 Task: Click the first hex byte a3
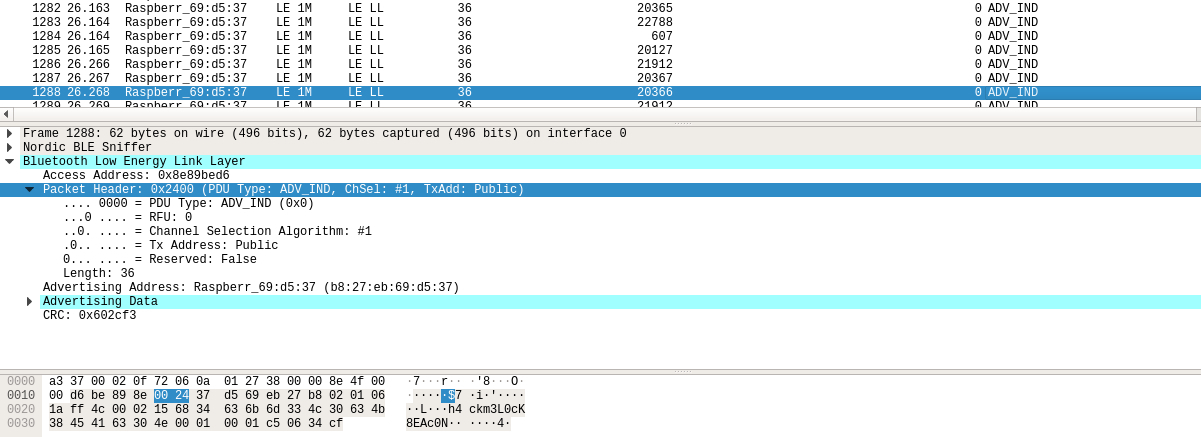point(56,382)
